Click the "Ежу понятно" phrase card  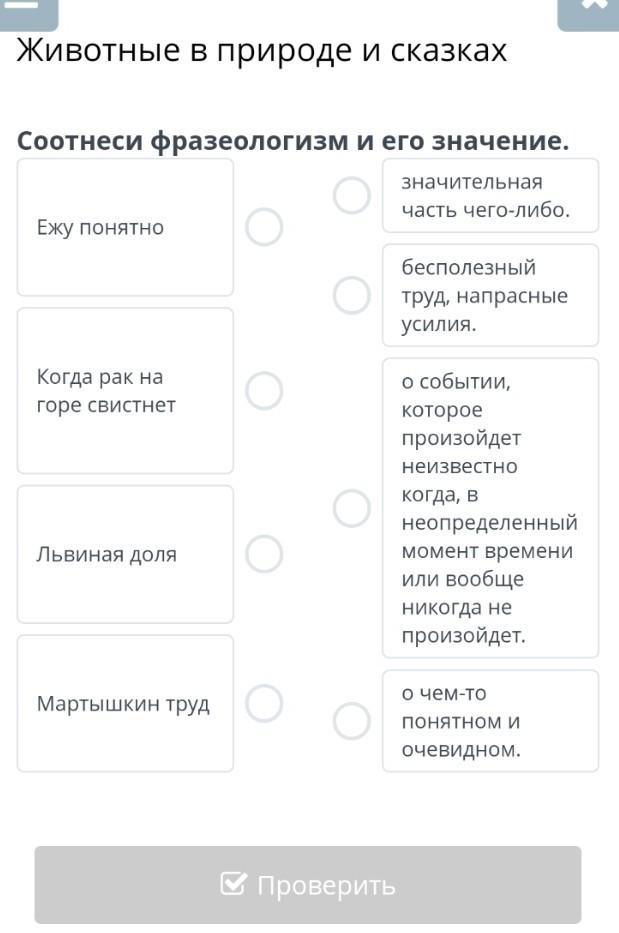coord(125,227)
